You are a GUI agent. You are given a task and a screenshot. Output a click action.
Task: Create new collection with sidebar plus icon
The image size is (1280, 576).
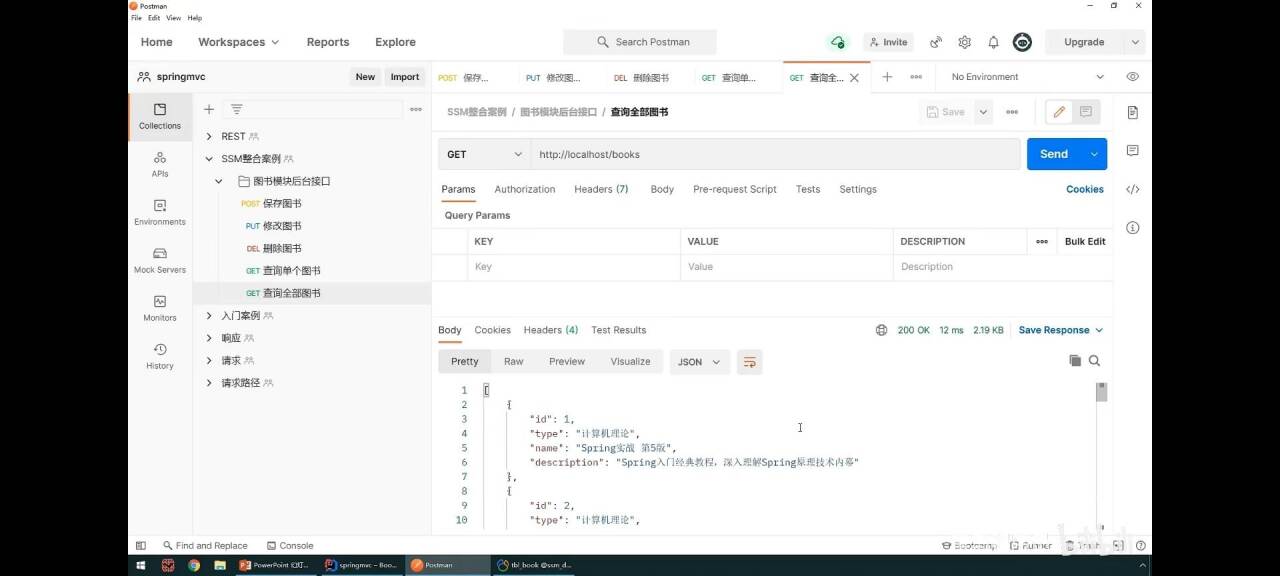click(x=209, y=109)
